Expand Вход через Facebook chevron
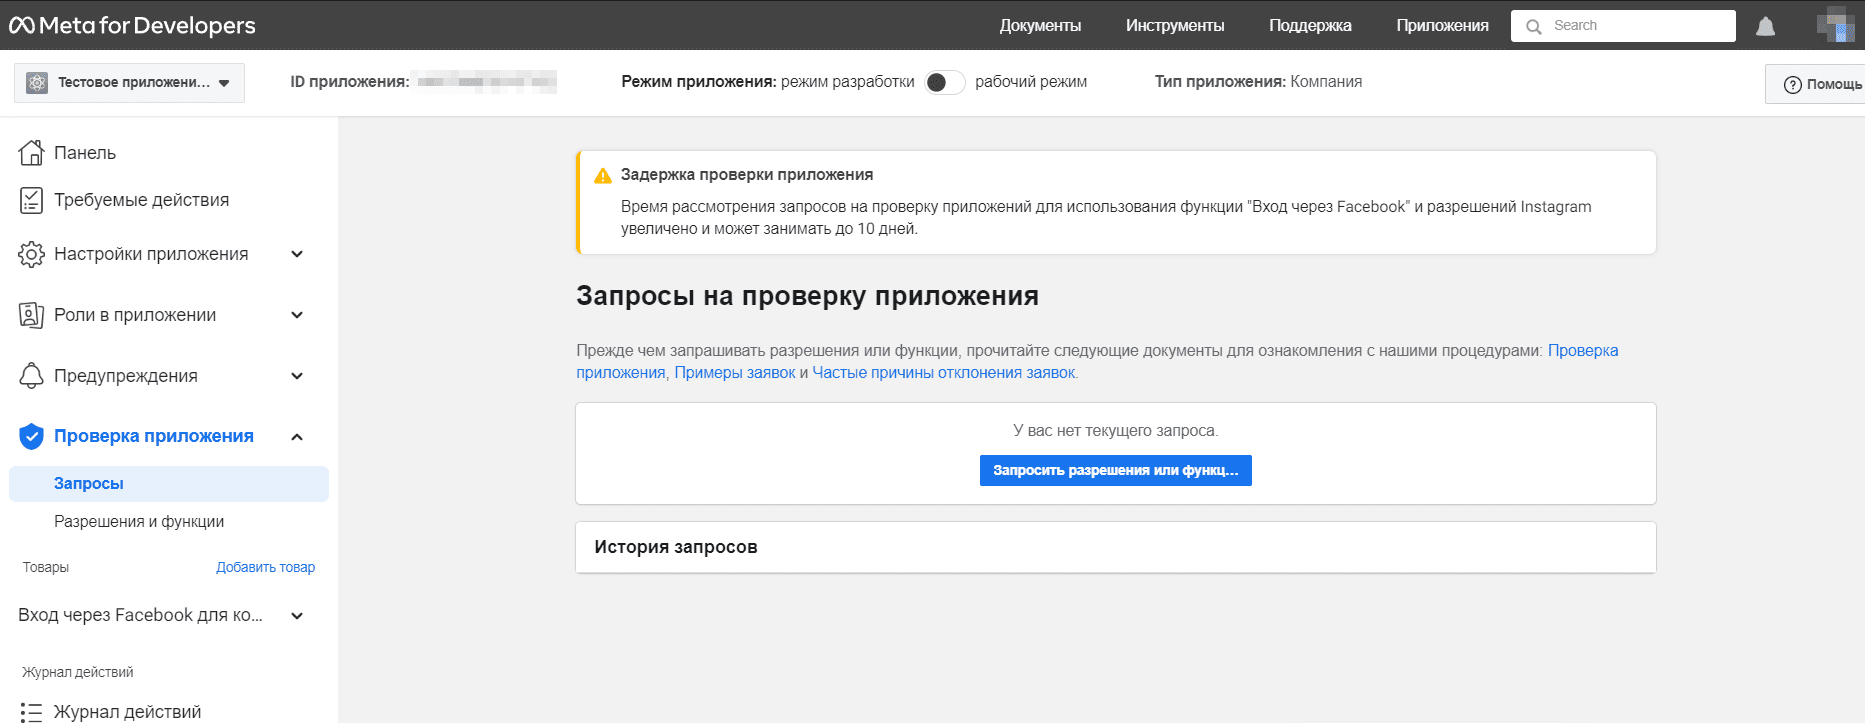This screenshot has height=723, width=1865. pos(297,616)
